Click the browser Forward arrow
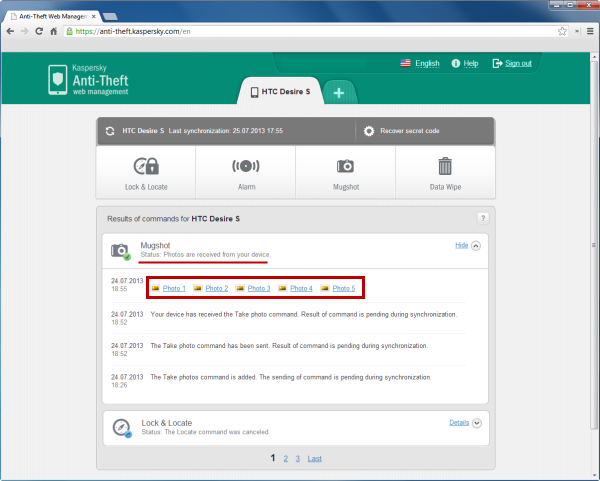 [x=24, y=31]
